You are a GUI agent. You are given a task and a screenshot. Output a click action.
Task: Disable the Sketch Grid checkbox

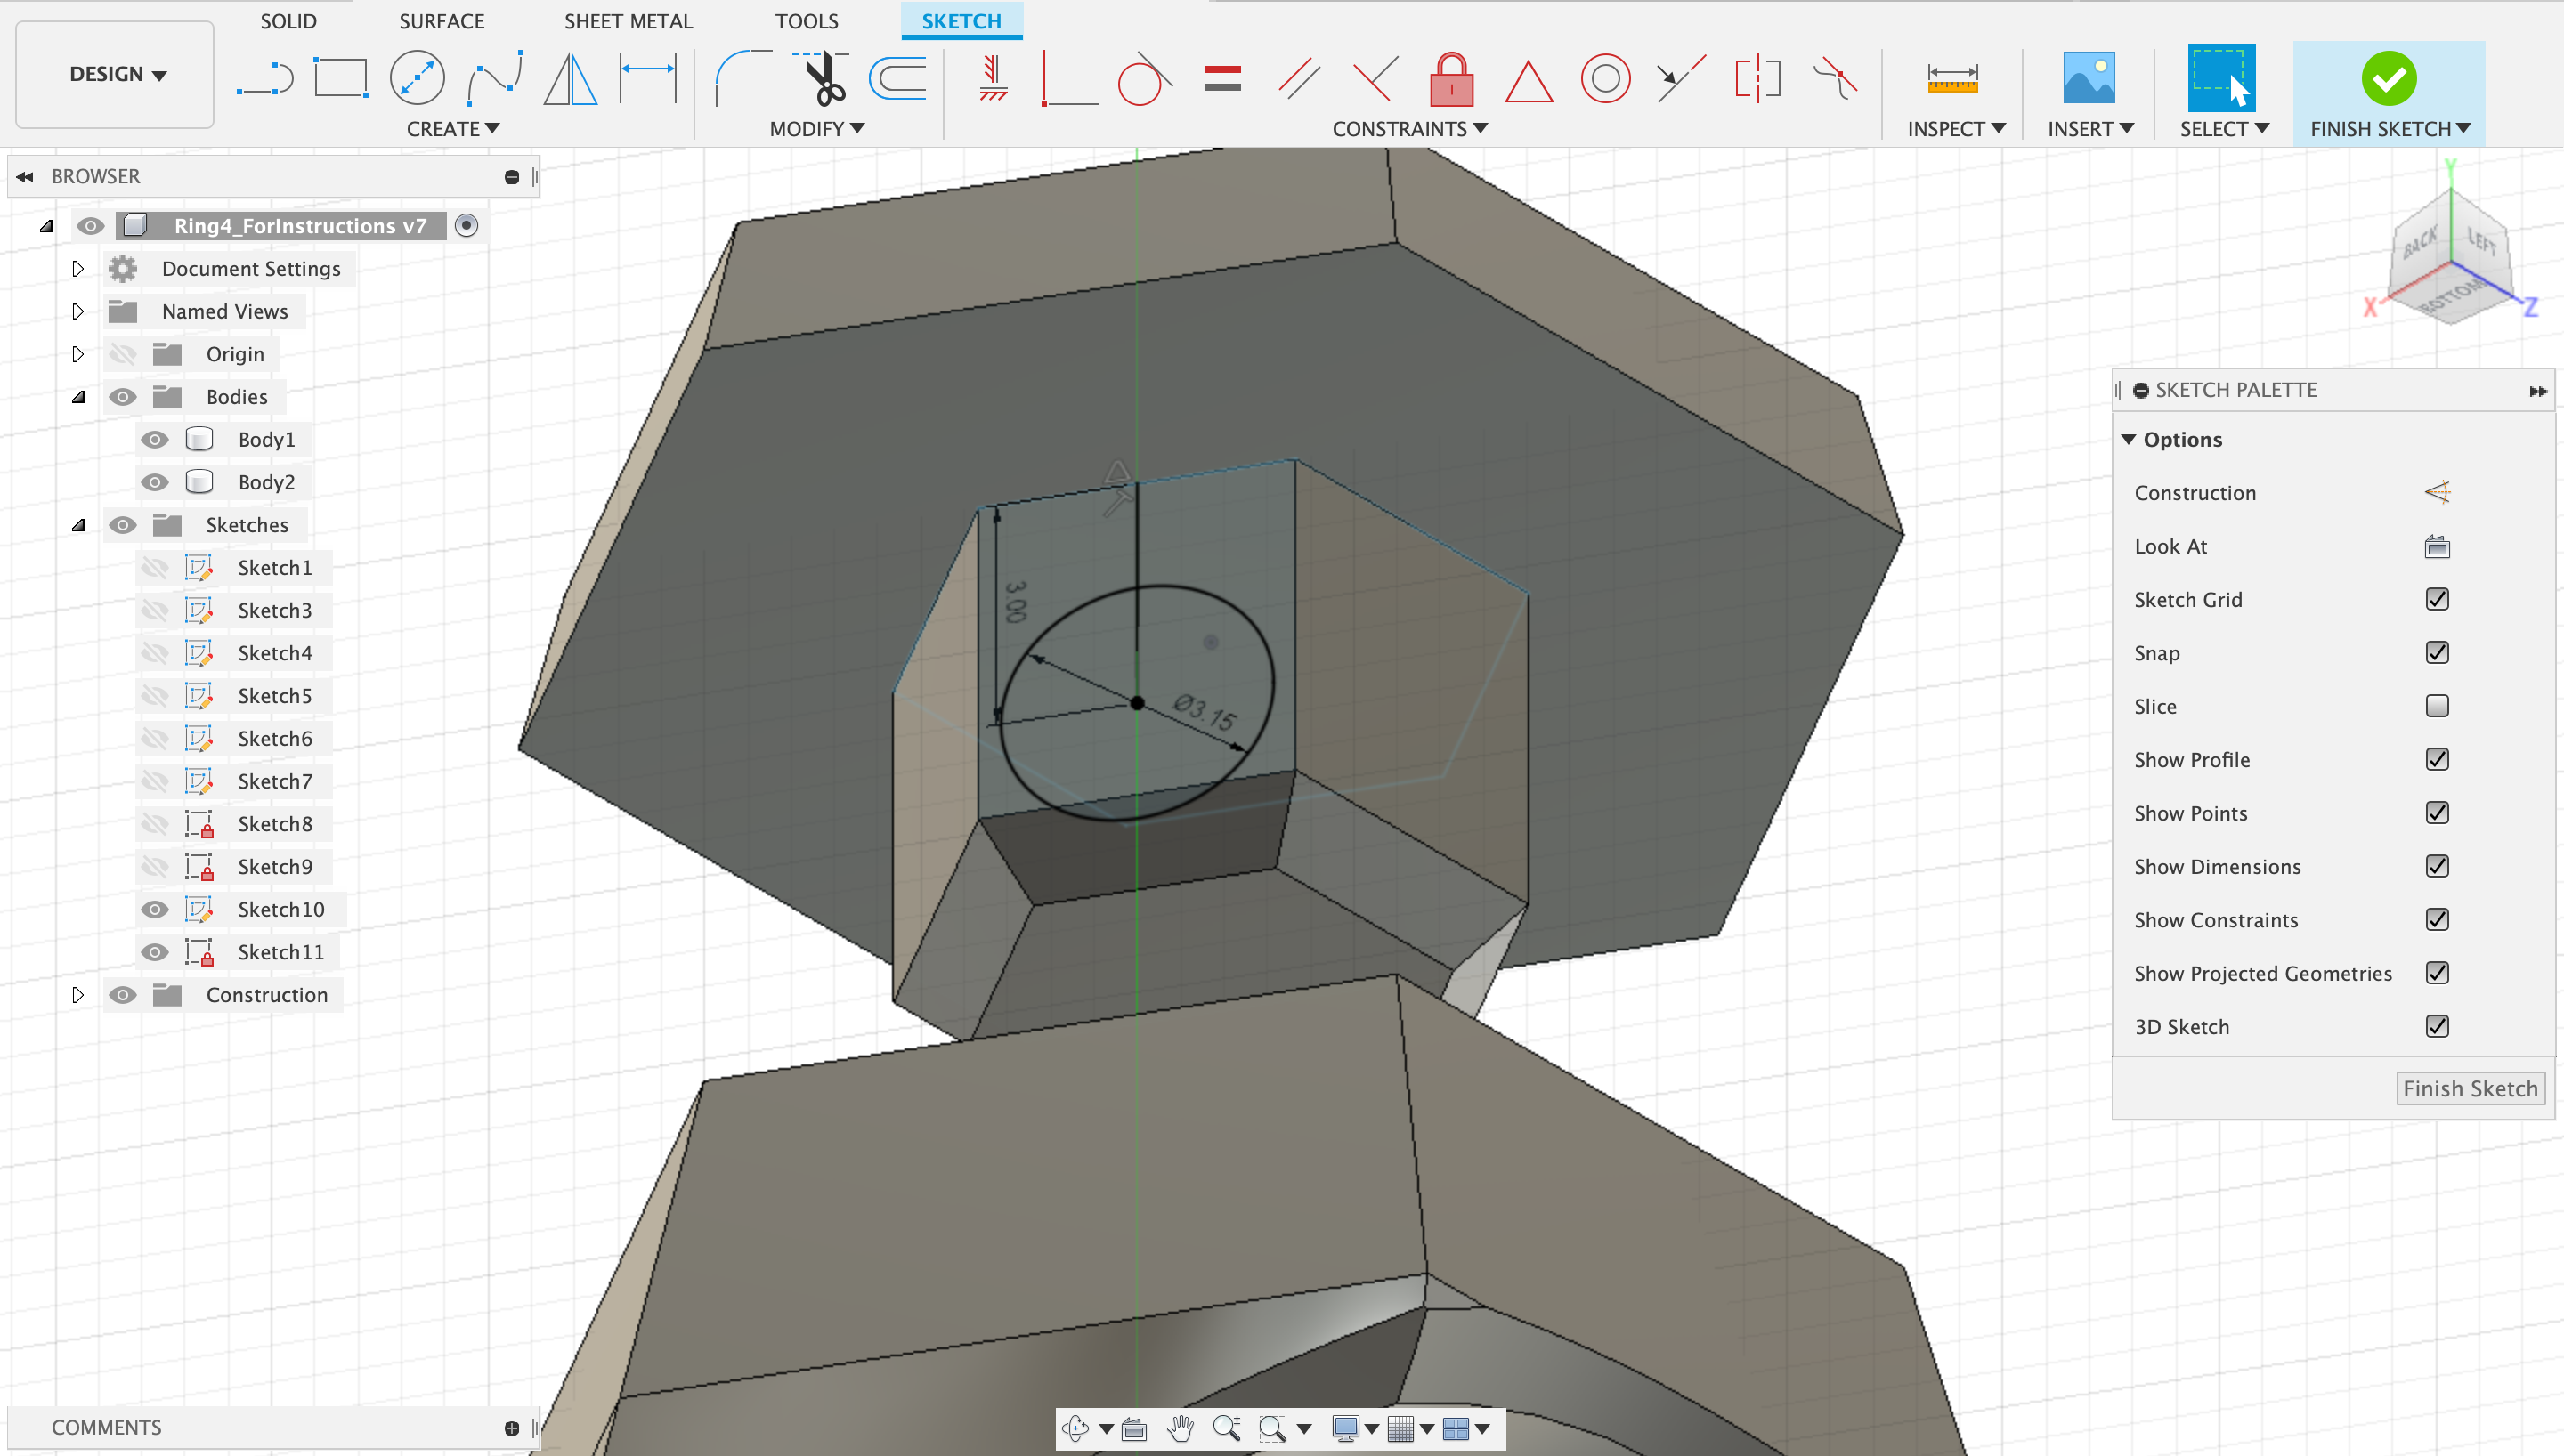click(x=2436, y=599)
